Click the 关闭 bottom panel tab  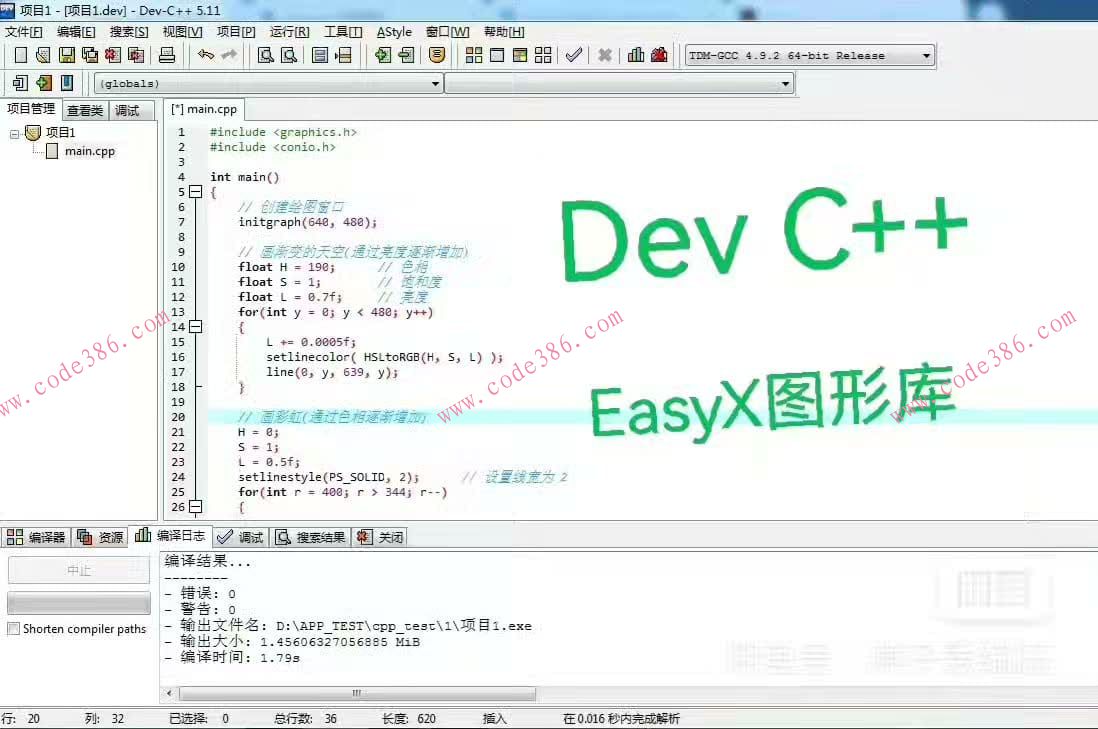[380, 537]
